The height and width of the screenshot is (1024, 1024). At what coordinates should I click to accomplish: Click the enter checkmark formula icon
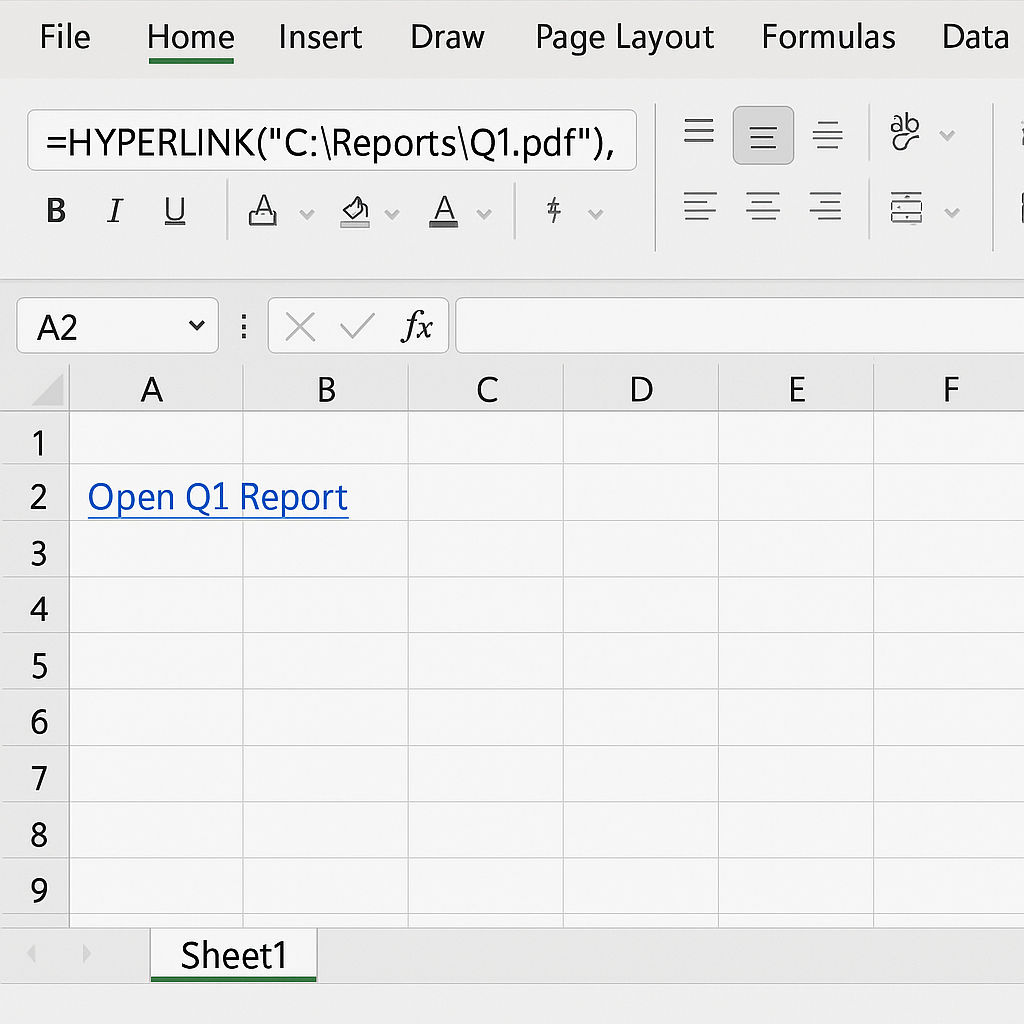pos(357,326)
